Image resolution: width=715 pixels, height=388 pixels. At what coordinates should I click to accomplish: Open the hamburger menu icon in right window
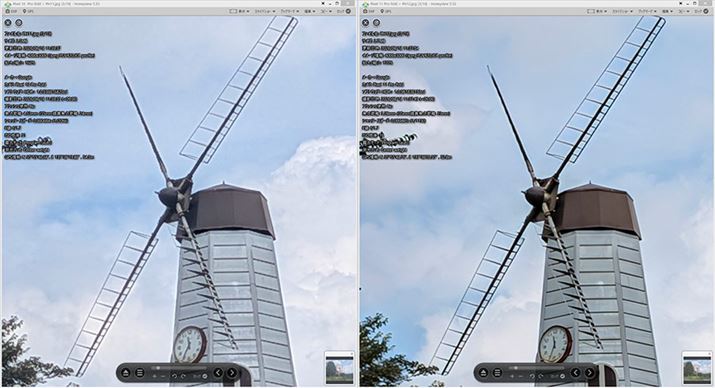click(497, 373)
